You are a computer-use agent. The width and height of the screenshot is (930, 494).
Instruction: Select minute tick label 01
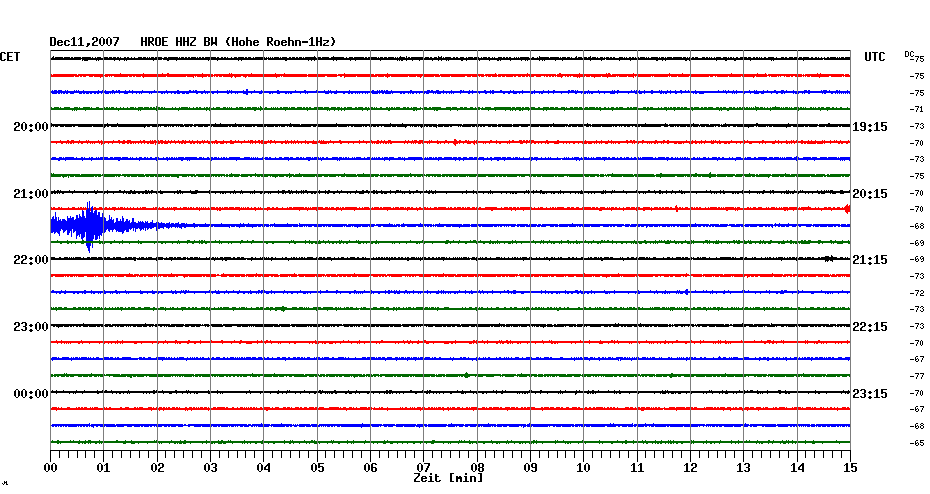[x=104, y=468]
